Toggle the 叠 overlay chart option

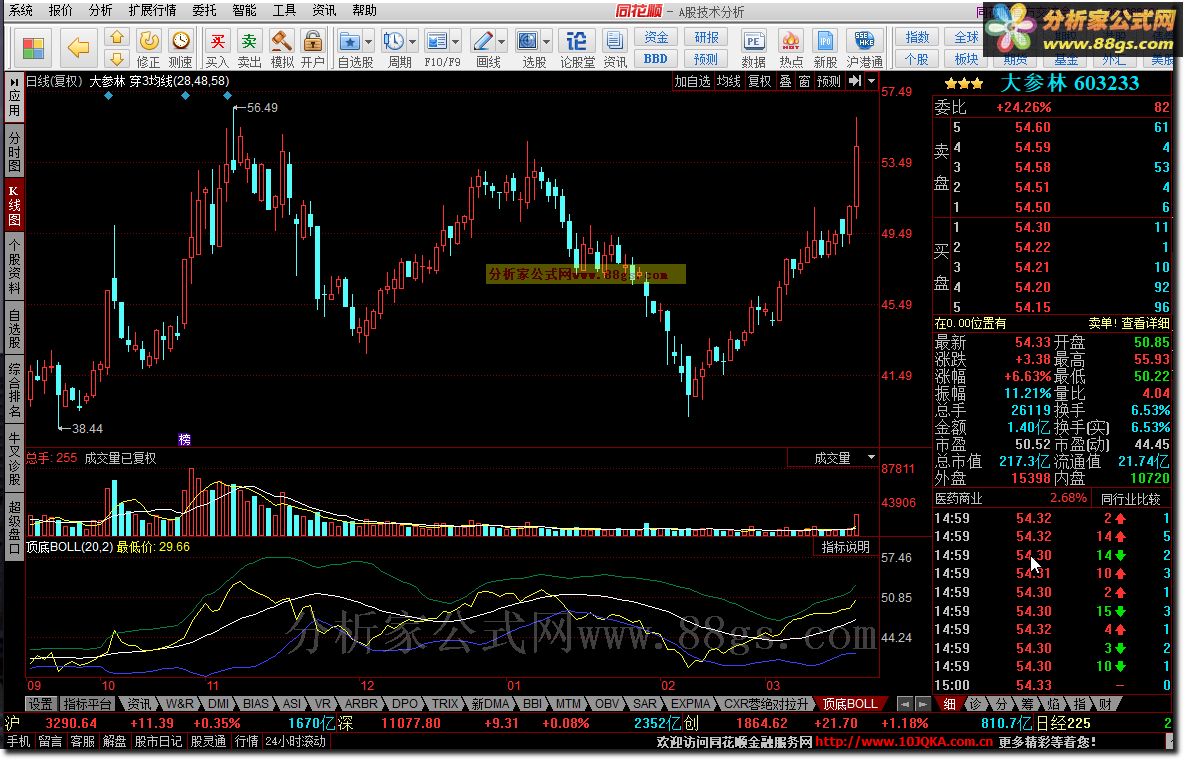[x=785, y=81]
